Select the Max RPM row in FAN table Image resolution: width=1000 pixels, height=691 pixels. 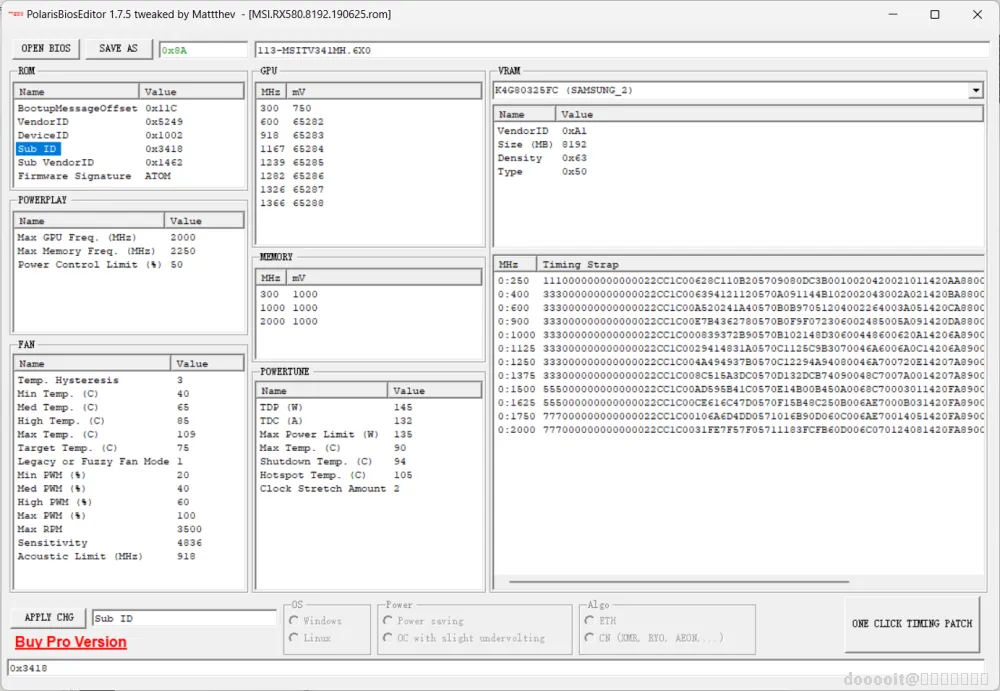(x=40, y=530)
